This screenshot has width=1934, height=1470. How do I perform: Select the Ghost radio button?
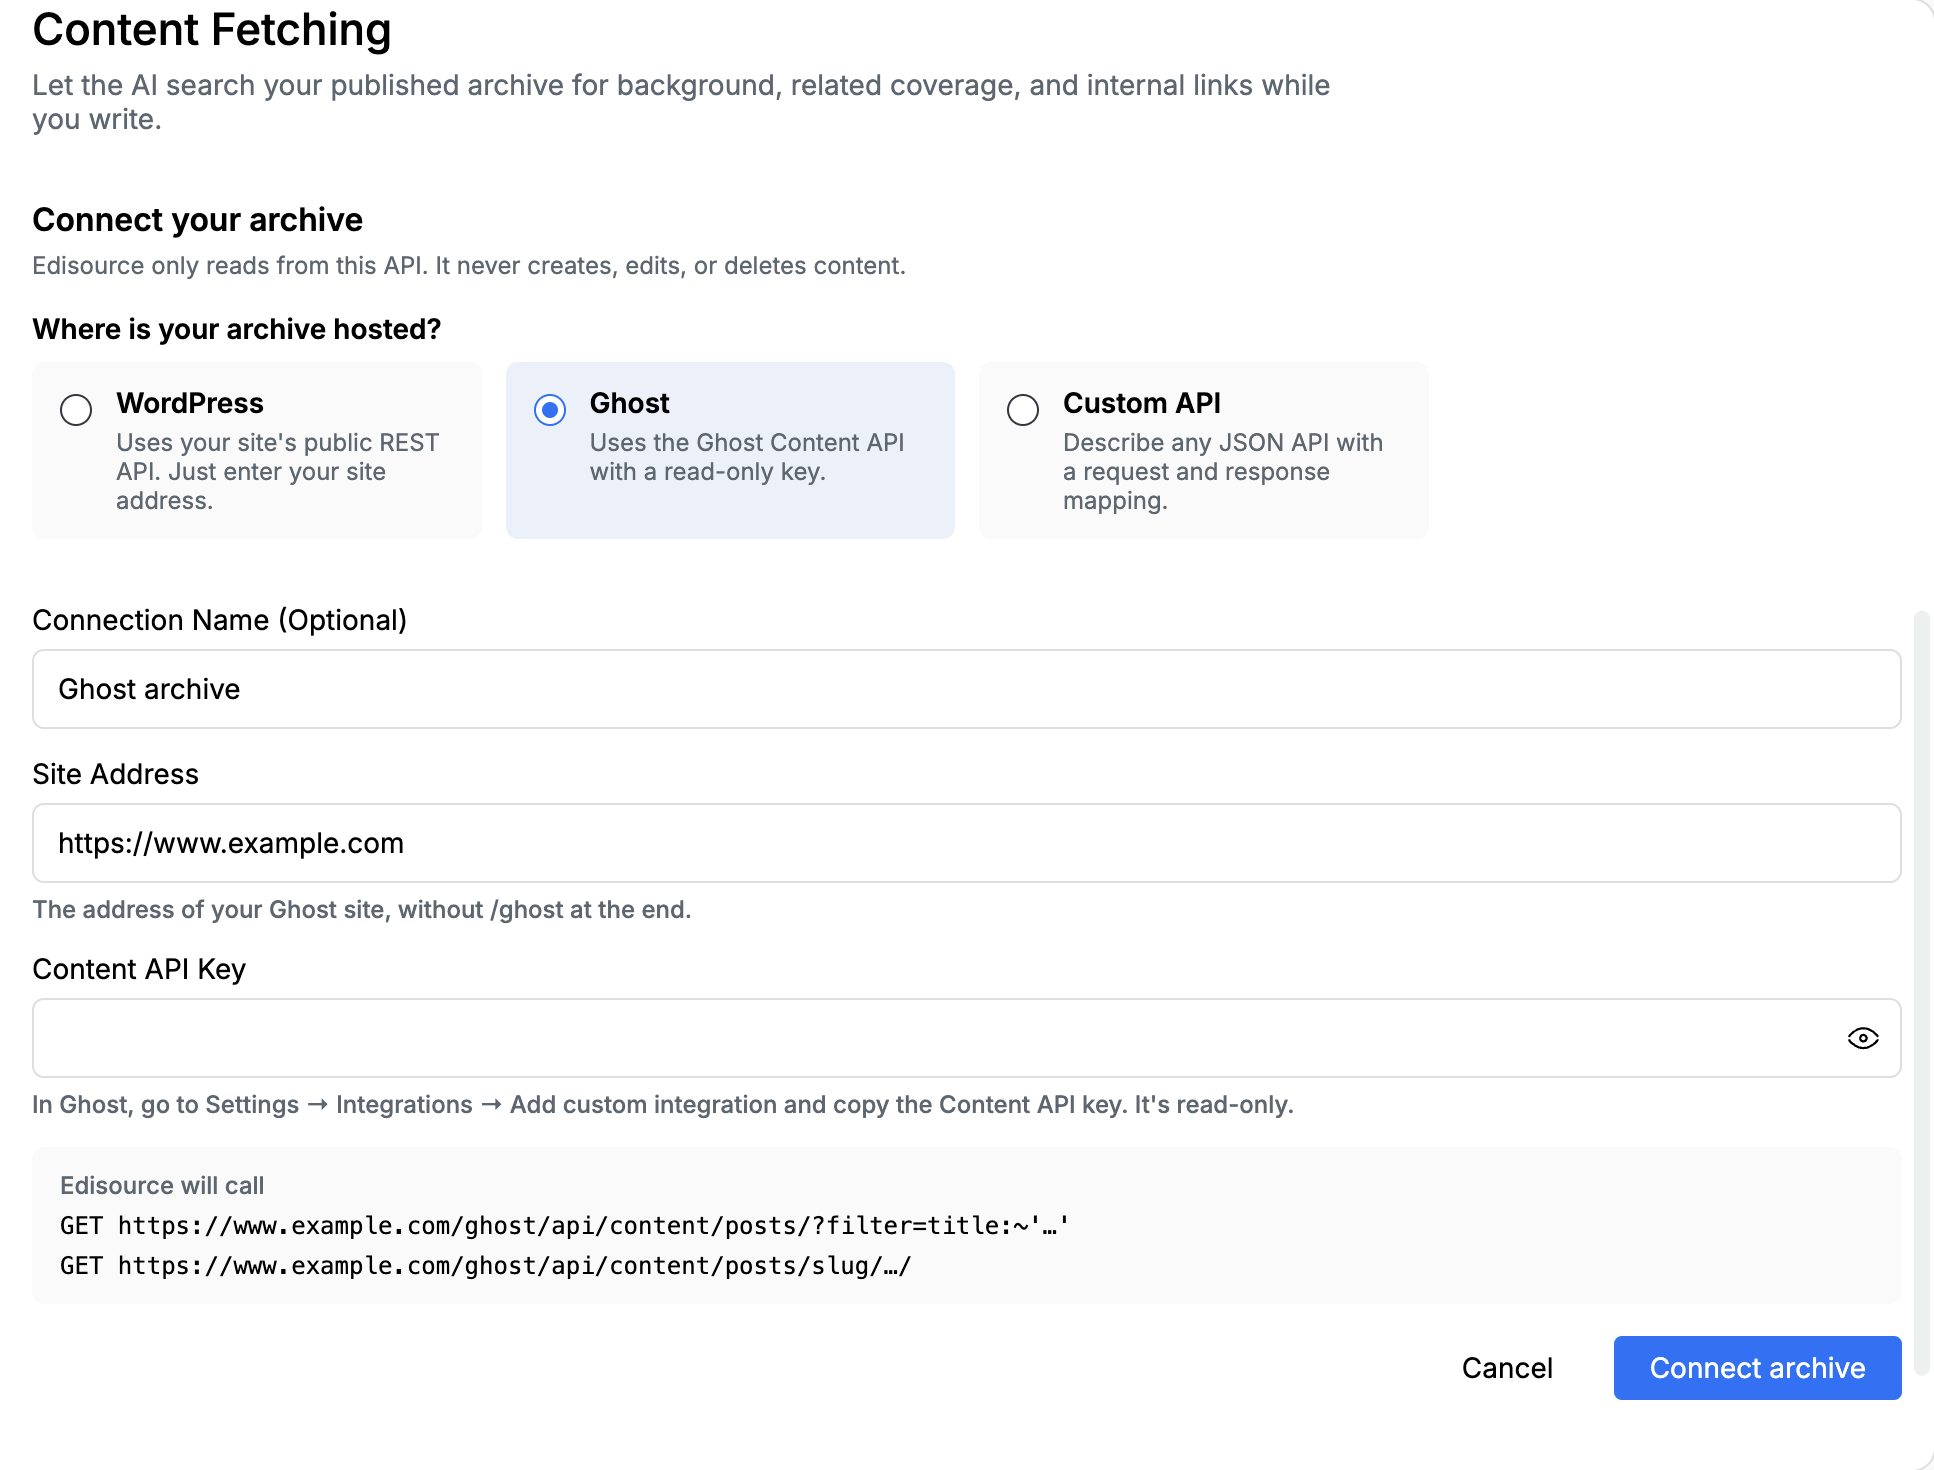click(550, 410)
